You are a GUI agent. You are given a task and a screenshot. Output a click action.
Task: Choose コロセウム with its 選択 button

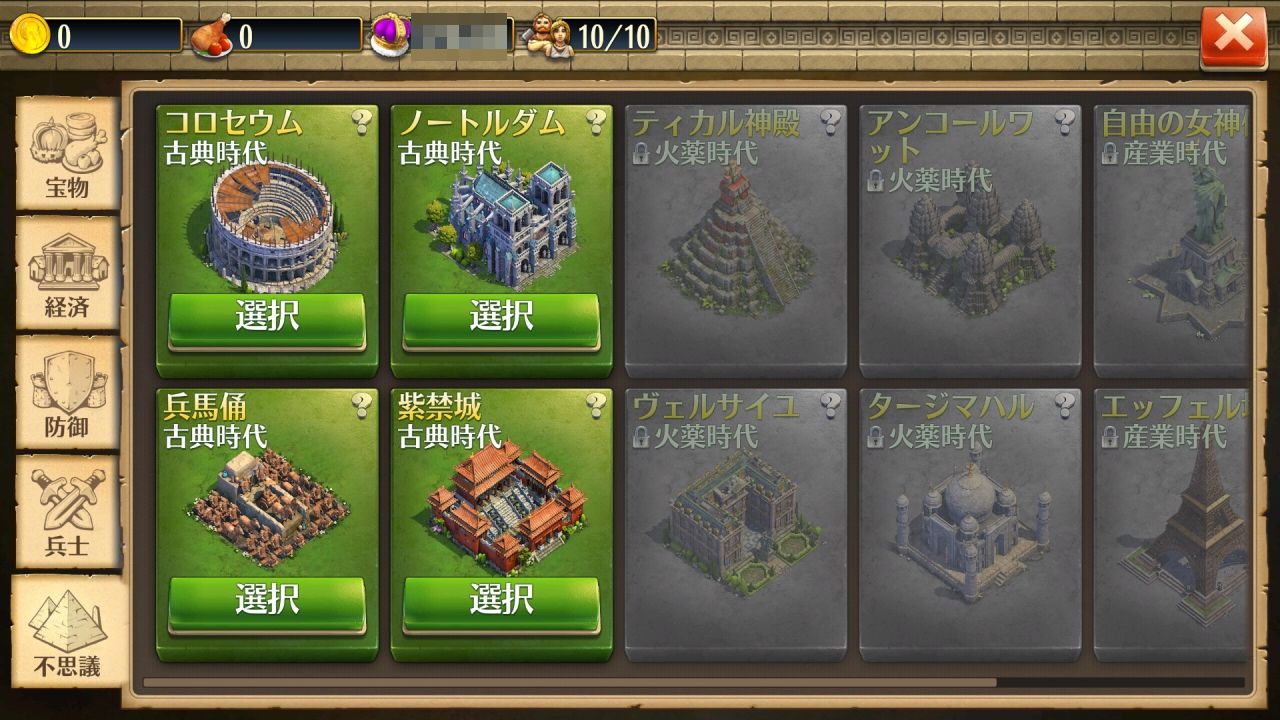click(x=267, y=319)
